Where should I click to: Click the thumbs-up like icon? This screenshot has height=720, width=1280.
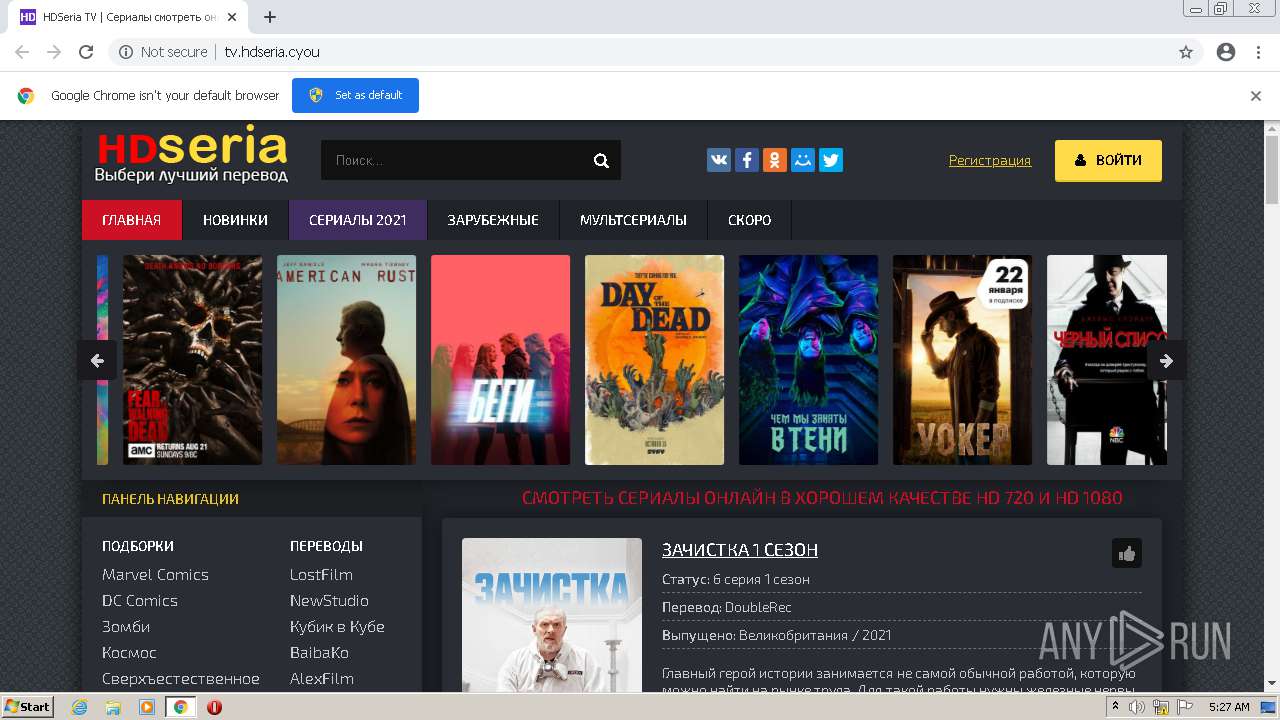click(x=1127, y=553)
